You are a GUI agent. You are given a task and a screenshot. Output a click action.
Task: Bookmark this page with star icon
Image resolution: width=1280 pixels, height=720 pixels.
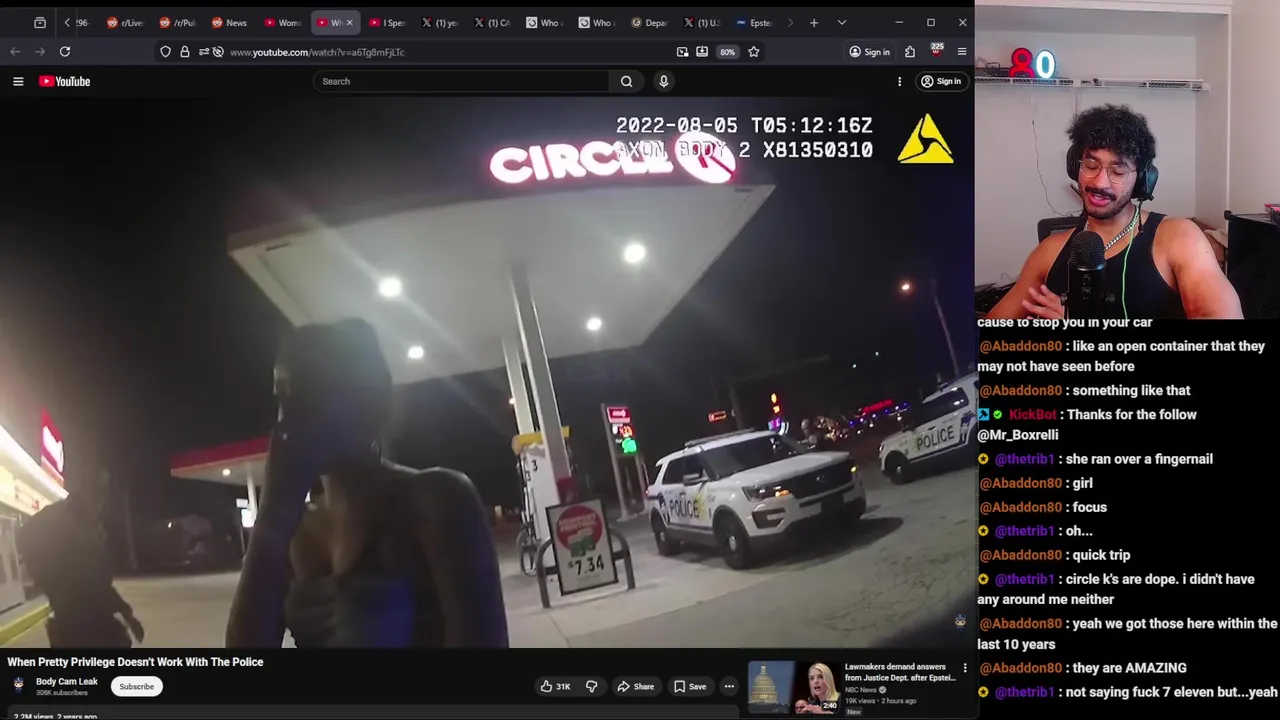tap(754, 52)
